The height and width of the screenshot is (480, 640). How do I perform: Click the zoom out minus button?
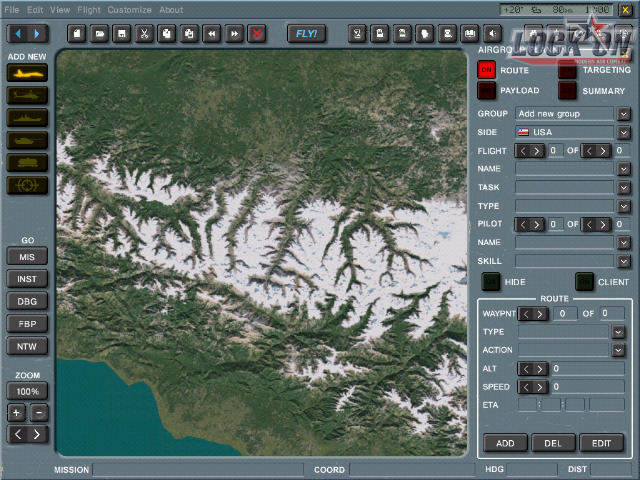click(x=38, y=412)
